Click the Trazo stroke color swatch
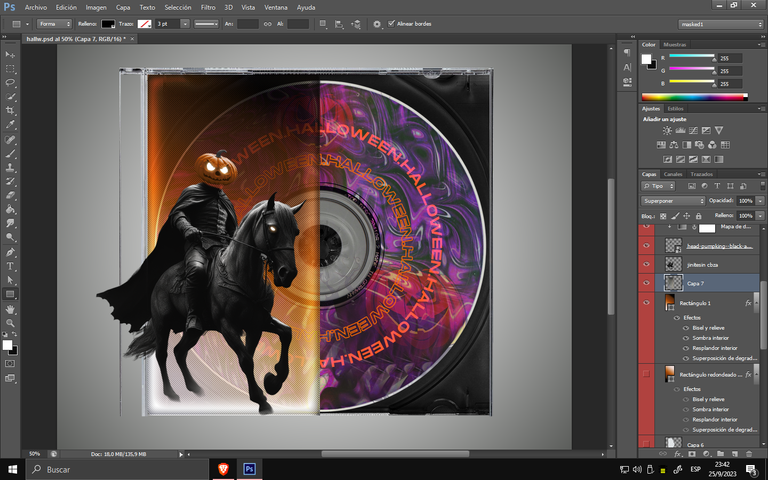 pos(144,24)
